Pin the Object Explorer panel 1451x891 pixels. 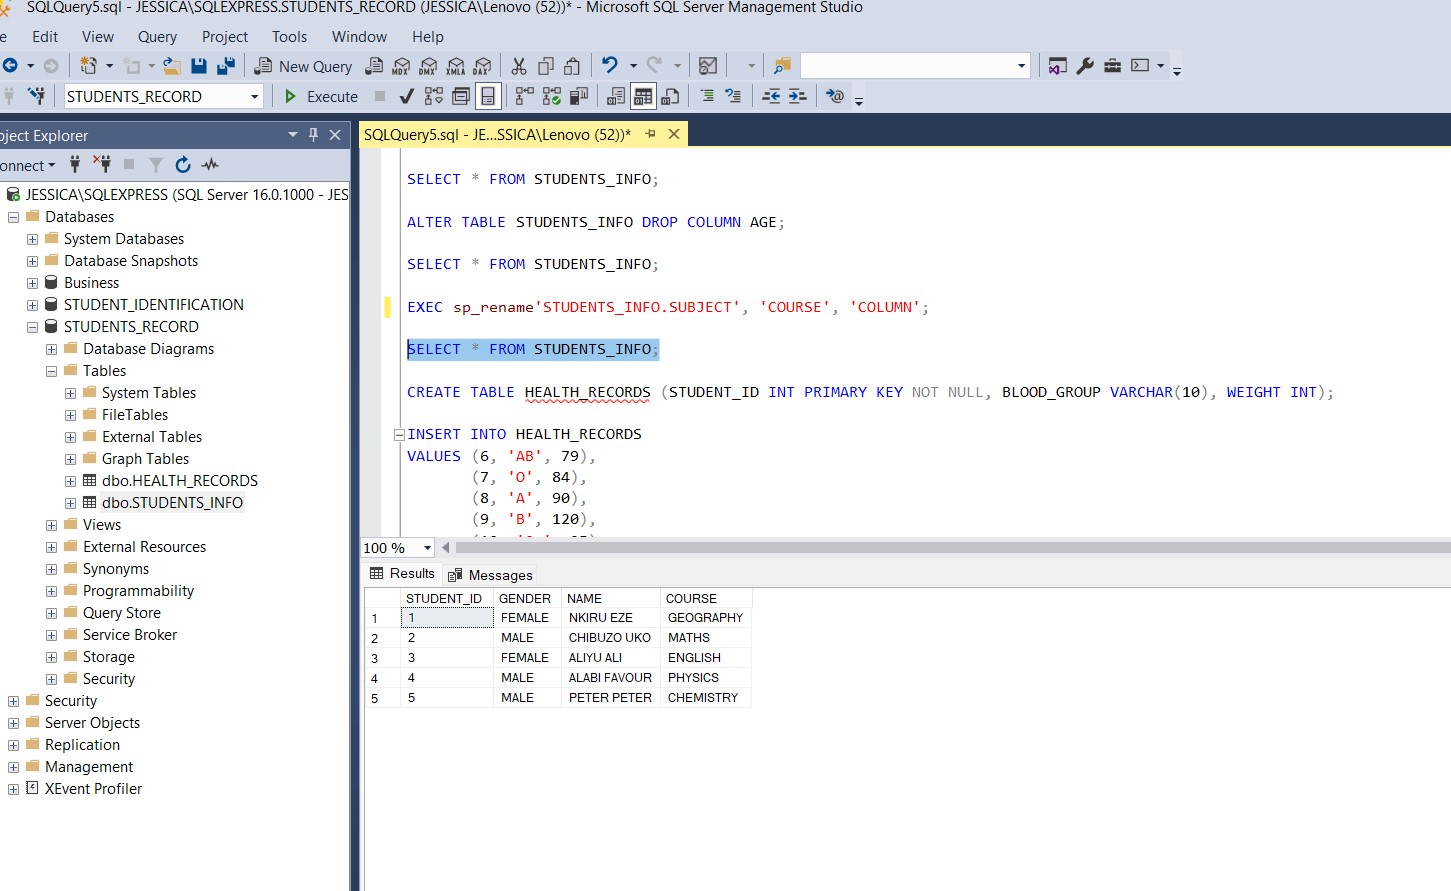313,135
